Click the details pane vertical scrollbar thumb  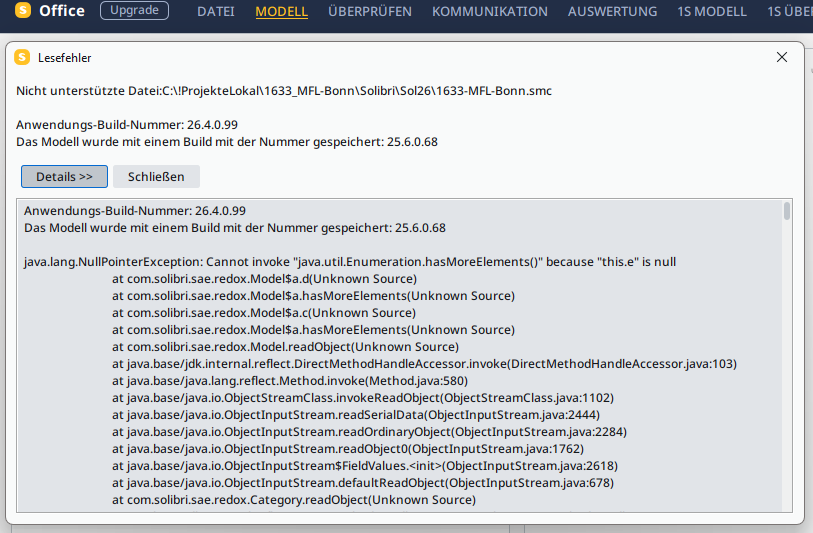click(x=787, y=211)
